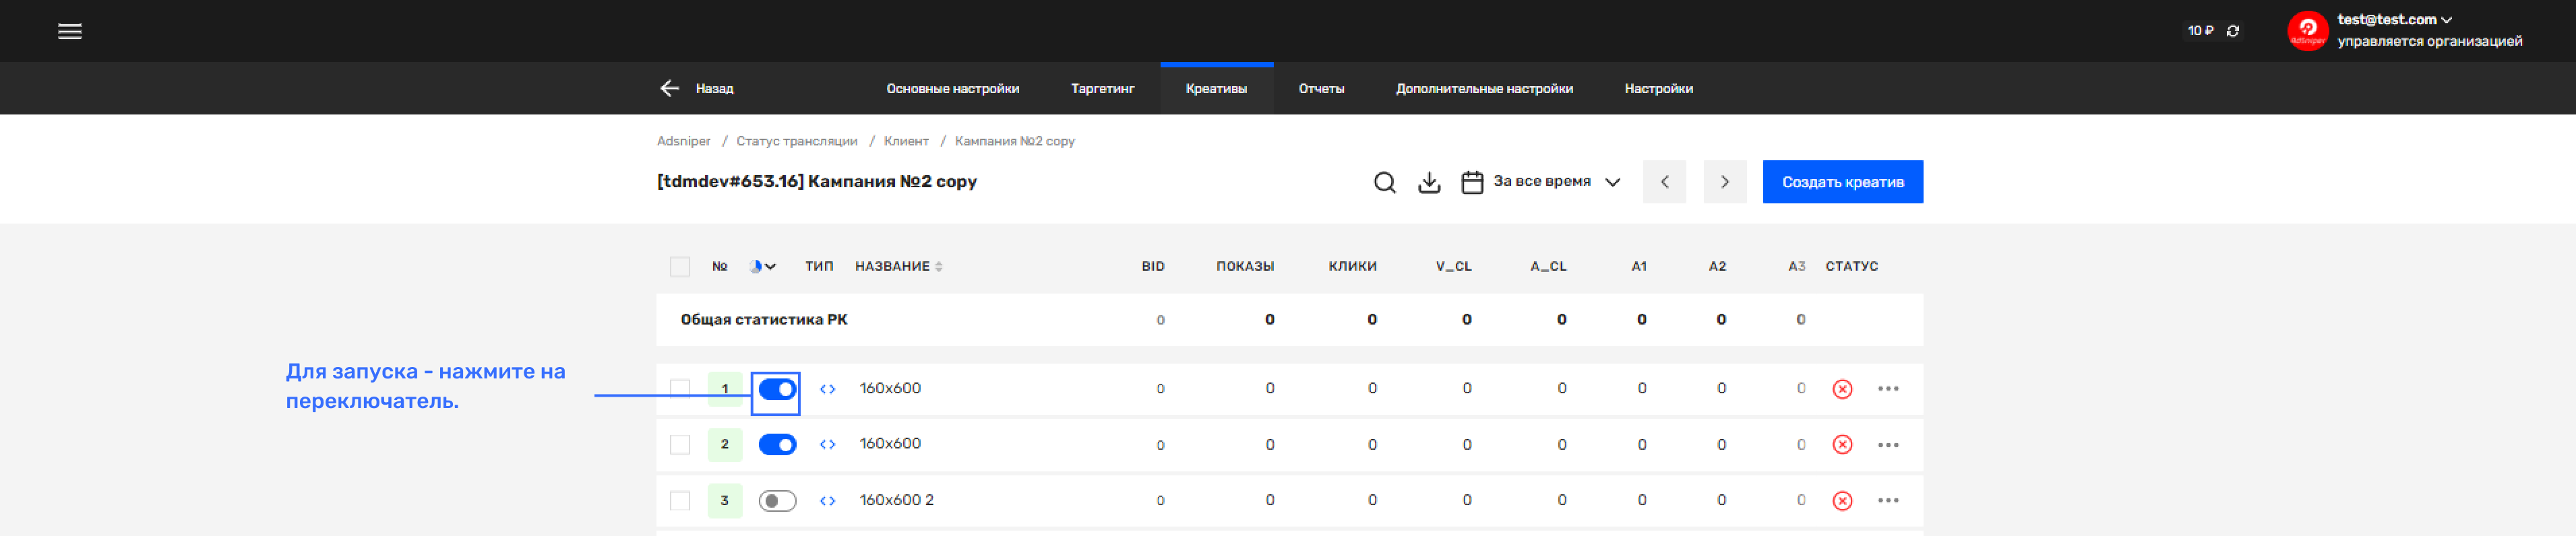Screen dimensions: 2576x536
Task: Click the red status icon of row 2
Action: tap(1842, 445)
